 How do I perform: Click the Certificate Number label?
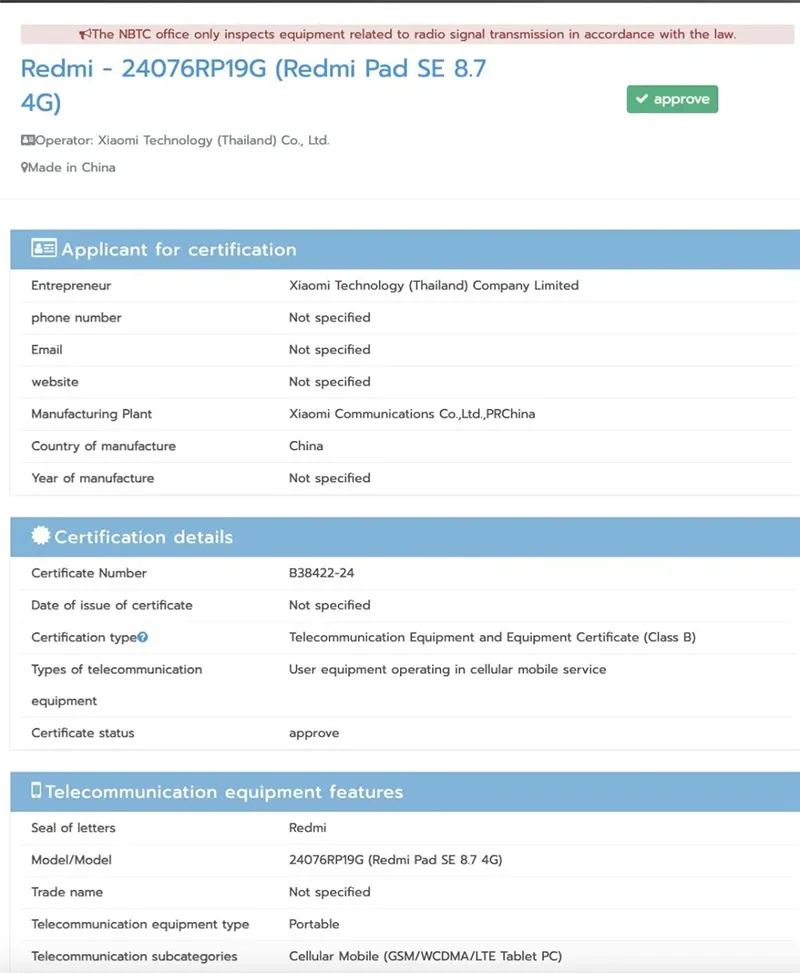[x=89, y=573]
